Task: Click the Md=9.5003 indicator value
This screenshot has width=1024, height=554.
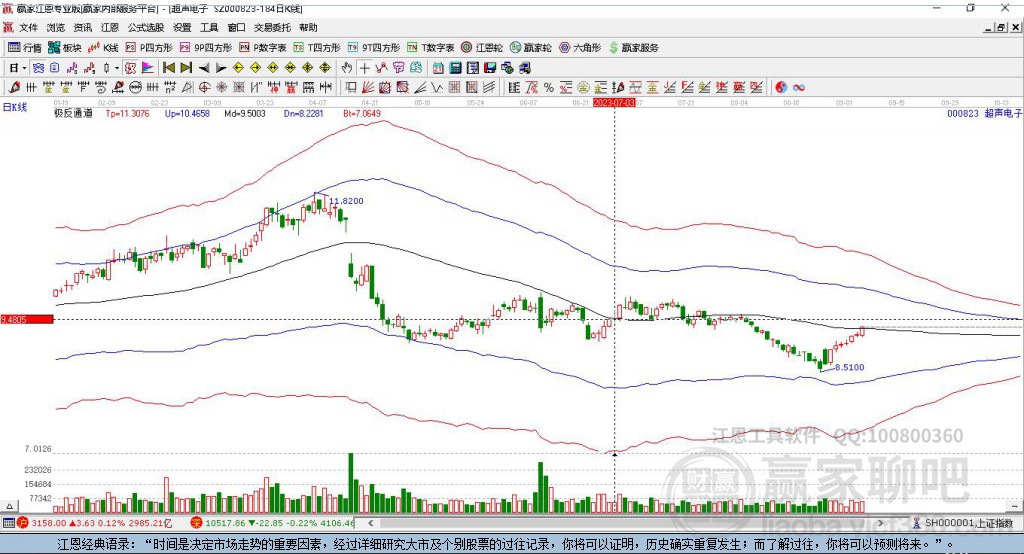Action: pyautogui.click(x=245, y=113)
